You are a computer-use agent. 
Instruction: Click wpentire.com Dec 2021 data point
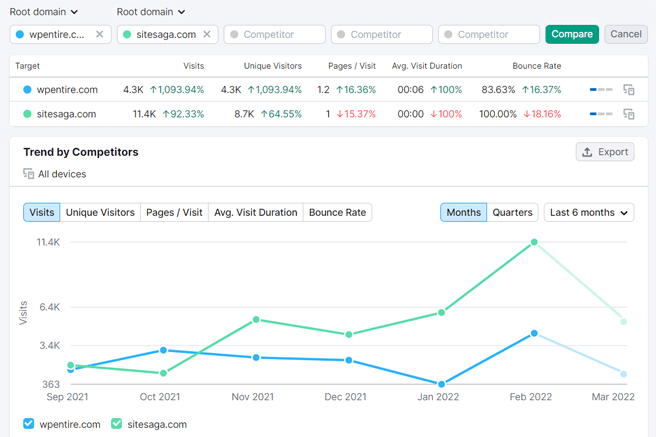[x=349, y=360]
